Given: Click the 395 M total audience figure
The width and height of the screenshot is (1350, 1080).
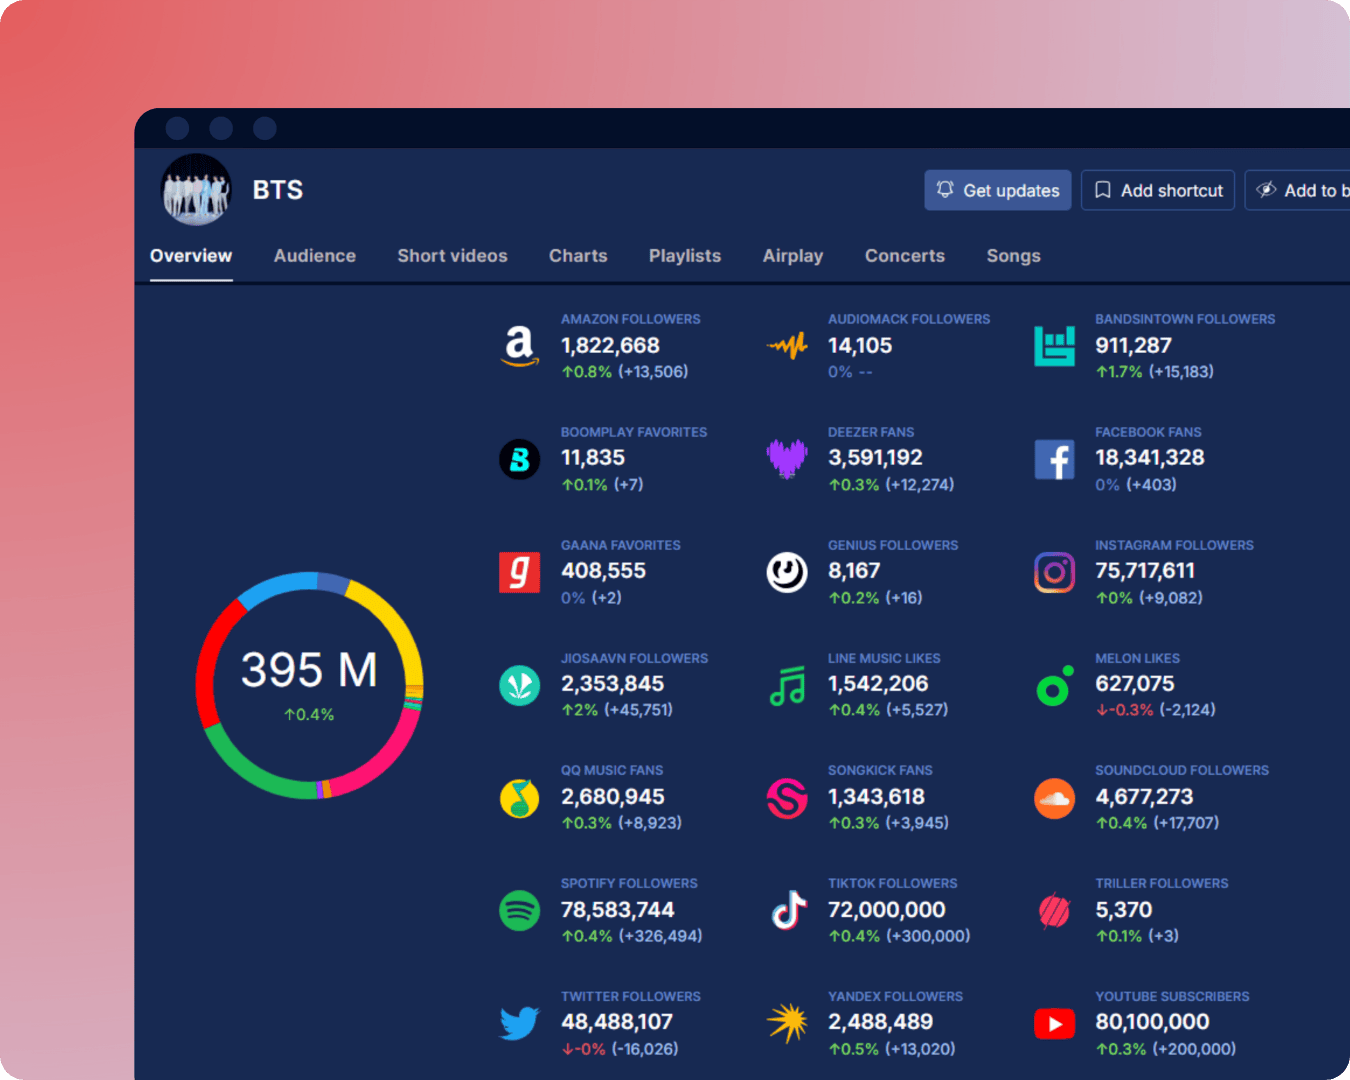Looking at the screenshot, I should tap(309, 670).
